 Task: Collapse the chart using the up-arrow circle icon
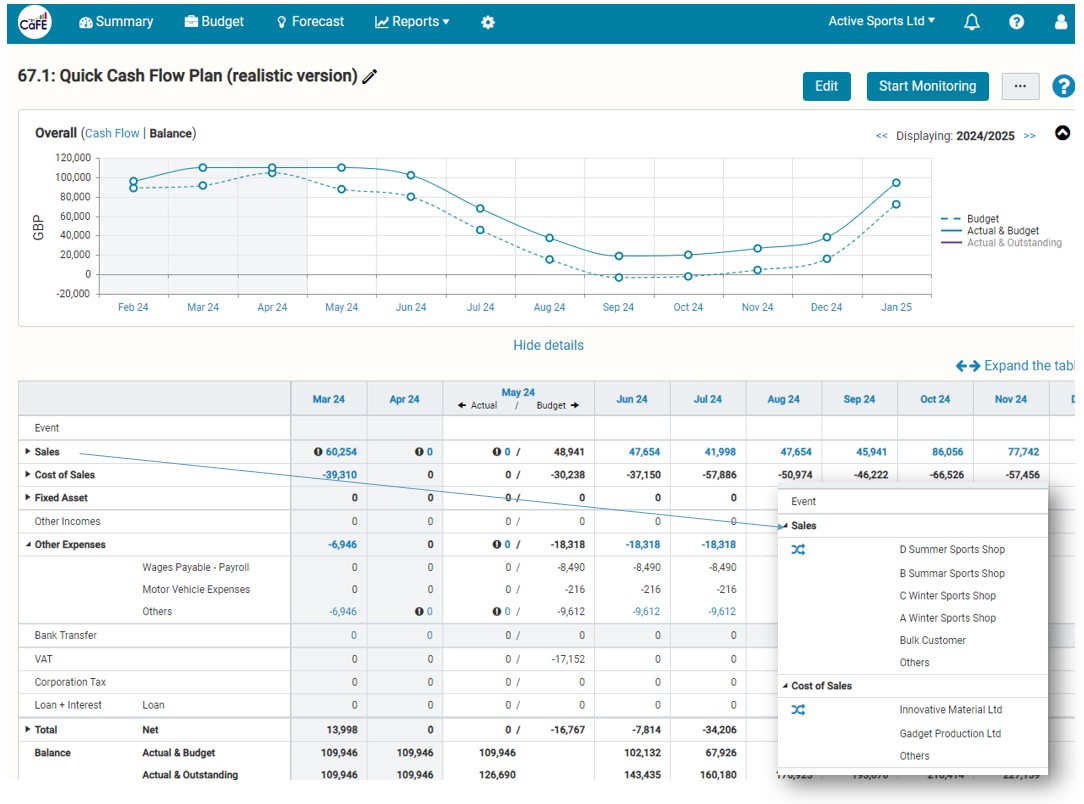click(1063, 133)
